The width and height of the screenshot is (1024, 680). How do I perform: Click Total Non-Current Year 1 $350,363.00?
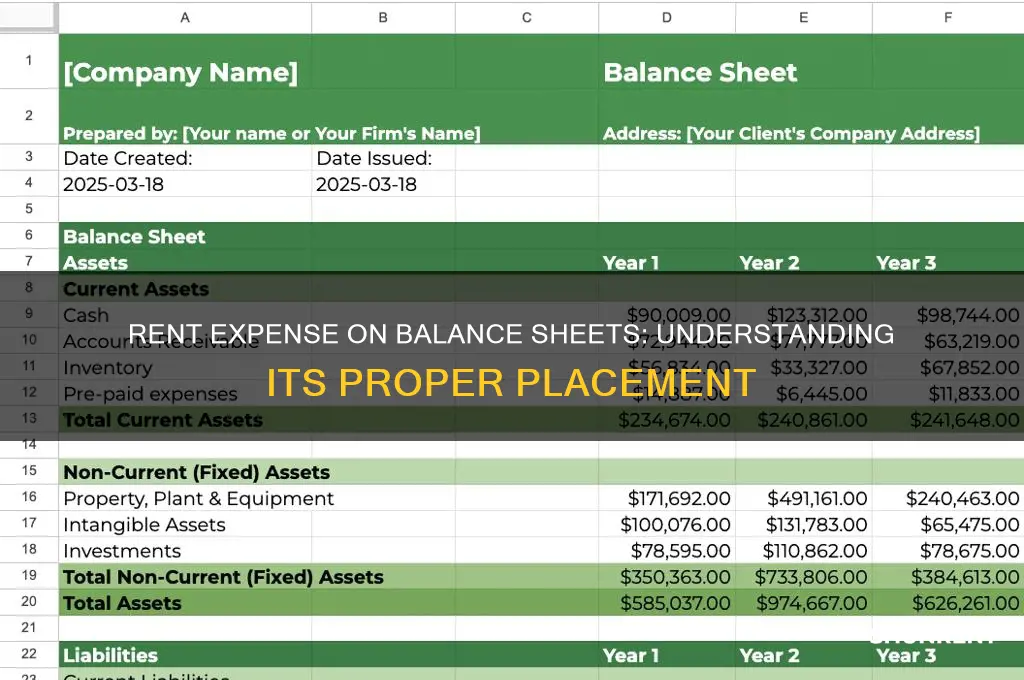click(x=675, y=576)
